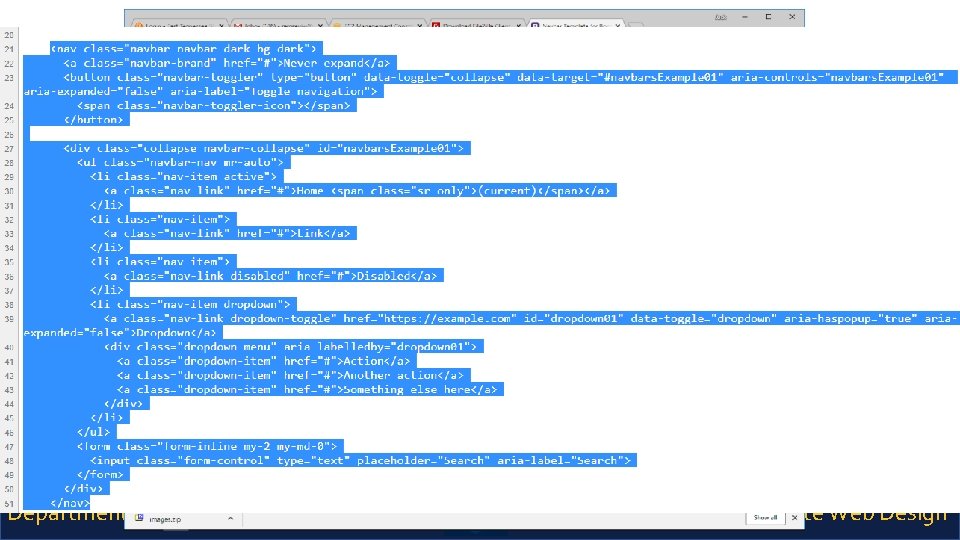Screen dimensions: 960x540
Task: Click Show all downloads
Action: pyautogui.click(x=765, y=518)
